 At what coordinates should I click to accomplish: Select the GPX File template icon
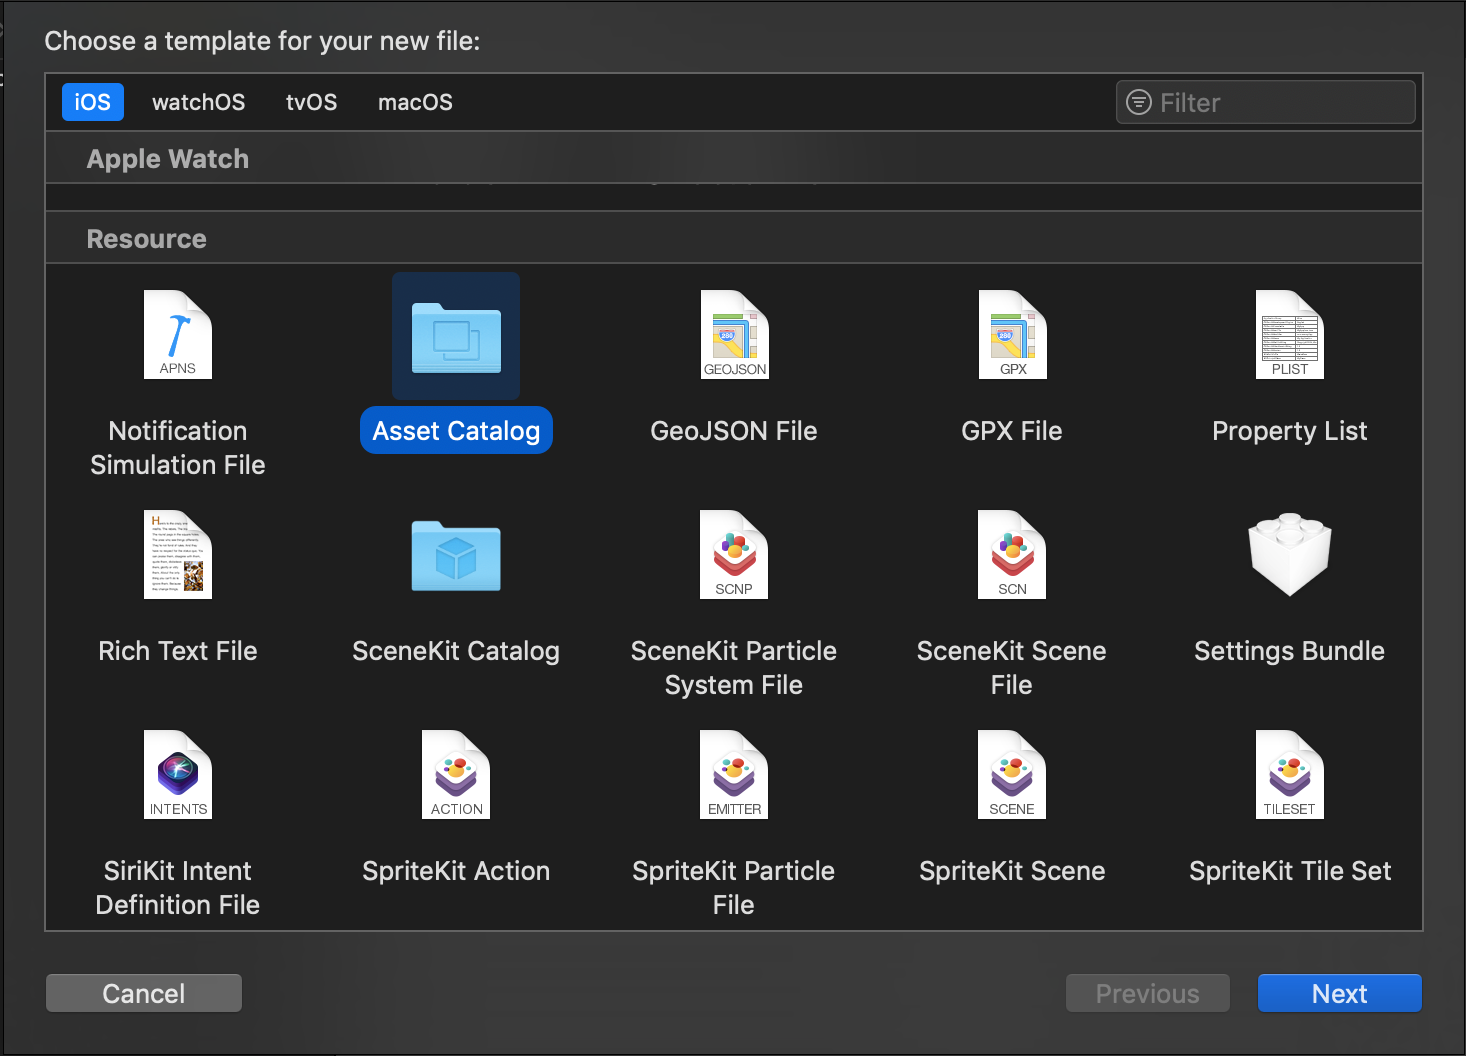(x=1012, y=335)
